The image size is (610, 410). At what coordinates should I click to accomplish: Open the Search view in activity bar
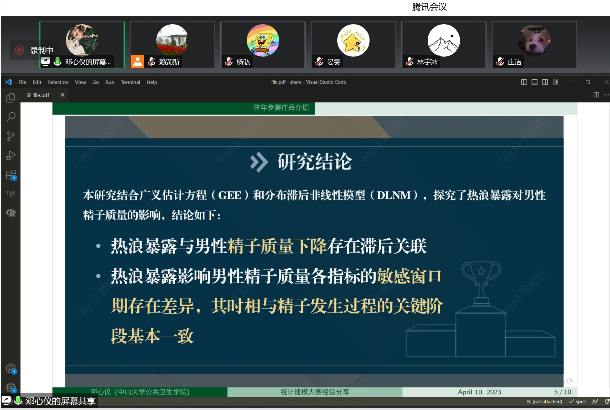tap(10, 116)
